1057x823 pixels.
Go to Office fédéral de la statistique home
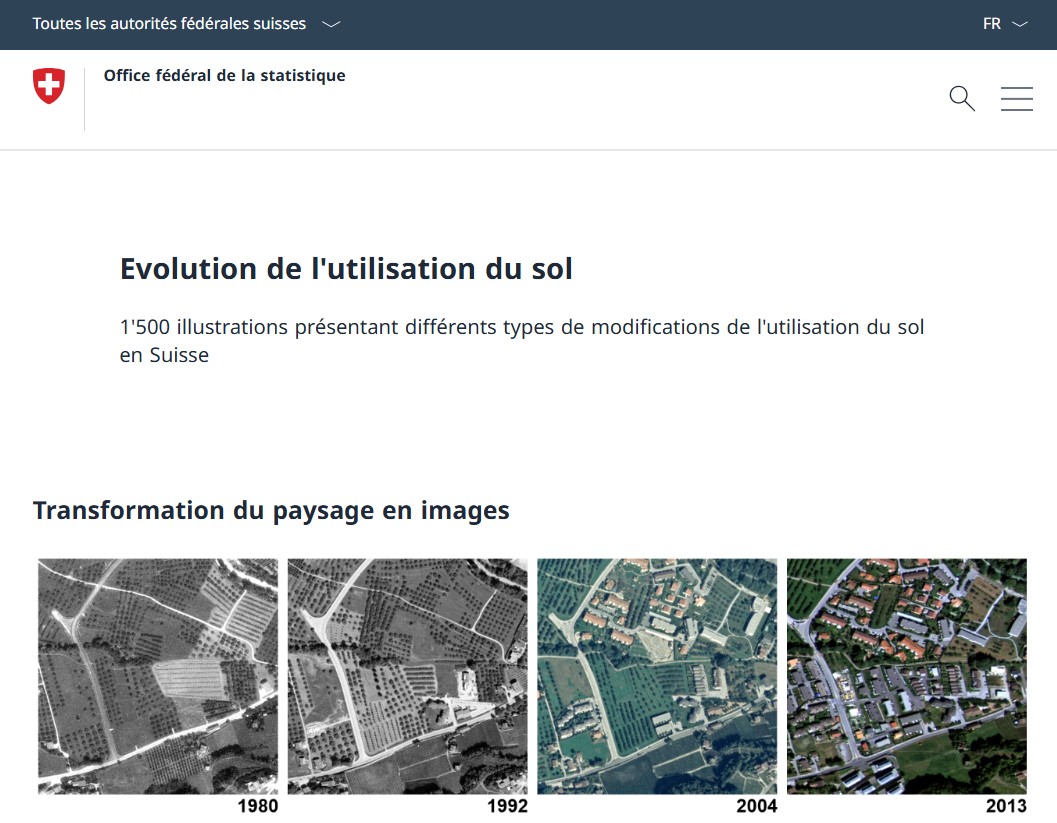(224, 76)
